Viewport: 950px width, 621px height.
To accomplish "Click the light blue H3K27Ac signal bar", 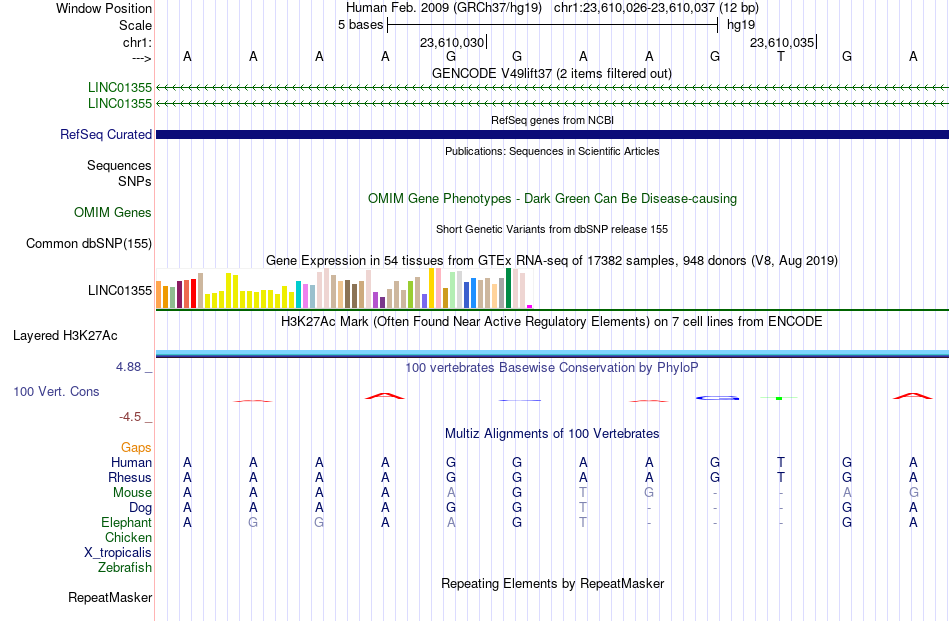I will (x=553, y=353).
